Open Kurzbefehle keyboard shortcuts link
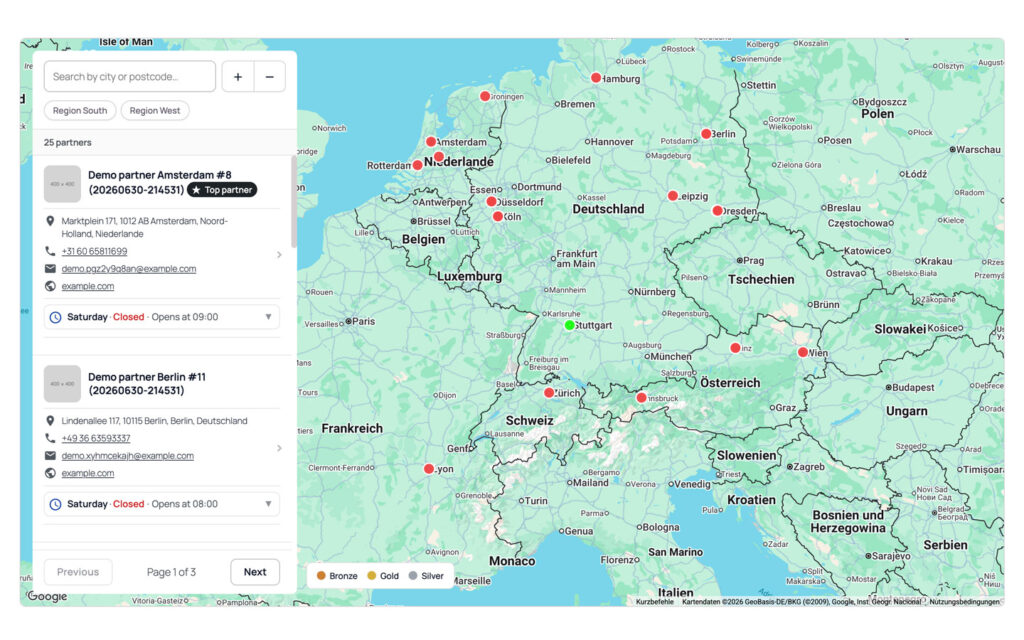Viewport: 1024px width, 640px height. (654, 601)
